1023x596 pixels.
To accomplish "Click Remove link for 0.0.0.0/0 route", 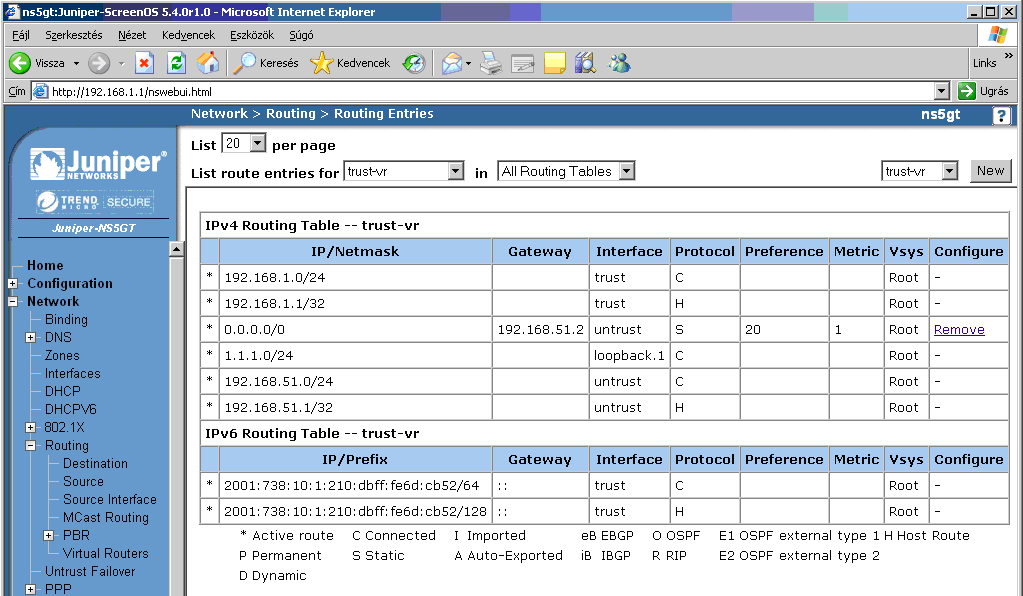I will pos(958,330).
